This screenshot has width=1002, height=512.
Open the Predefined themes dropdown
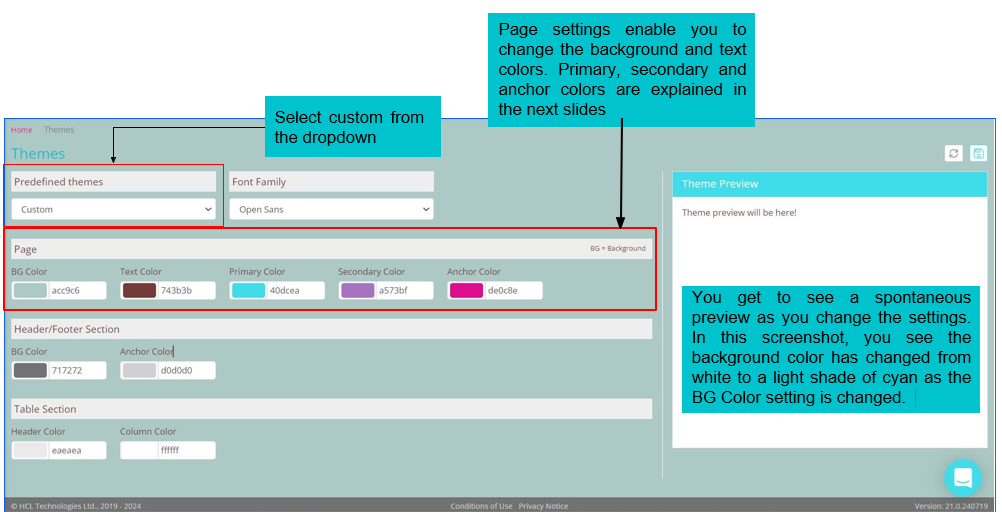[114, 209]
